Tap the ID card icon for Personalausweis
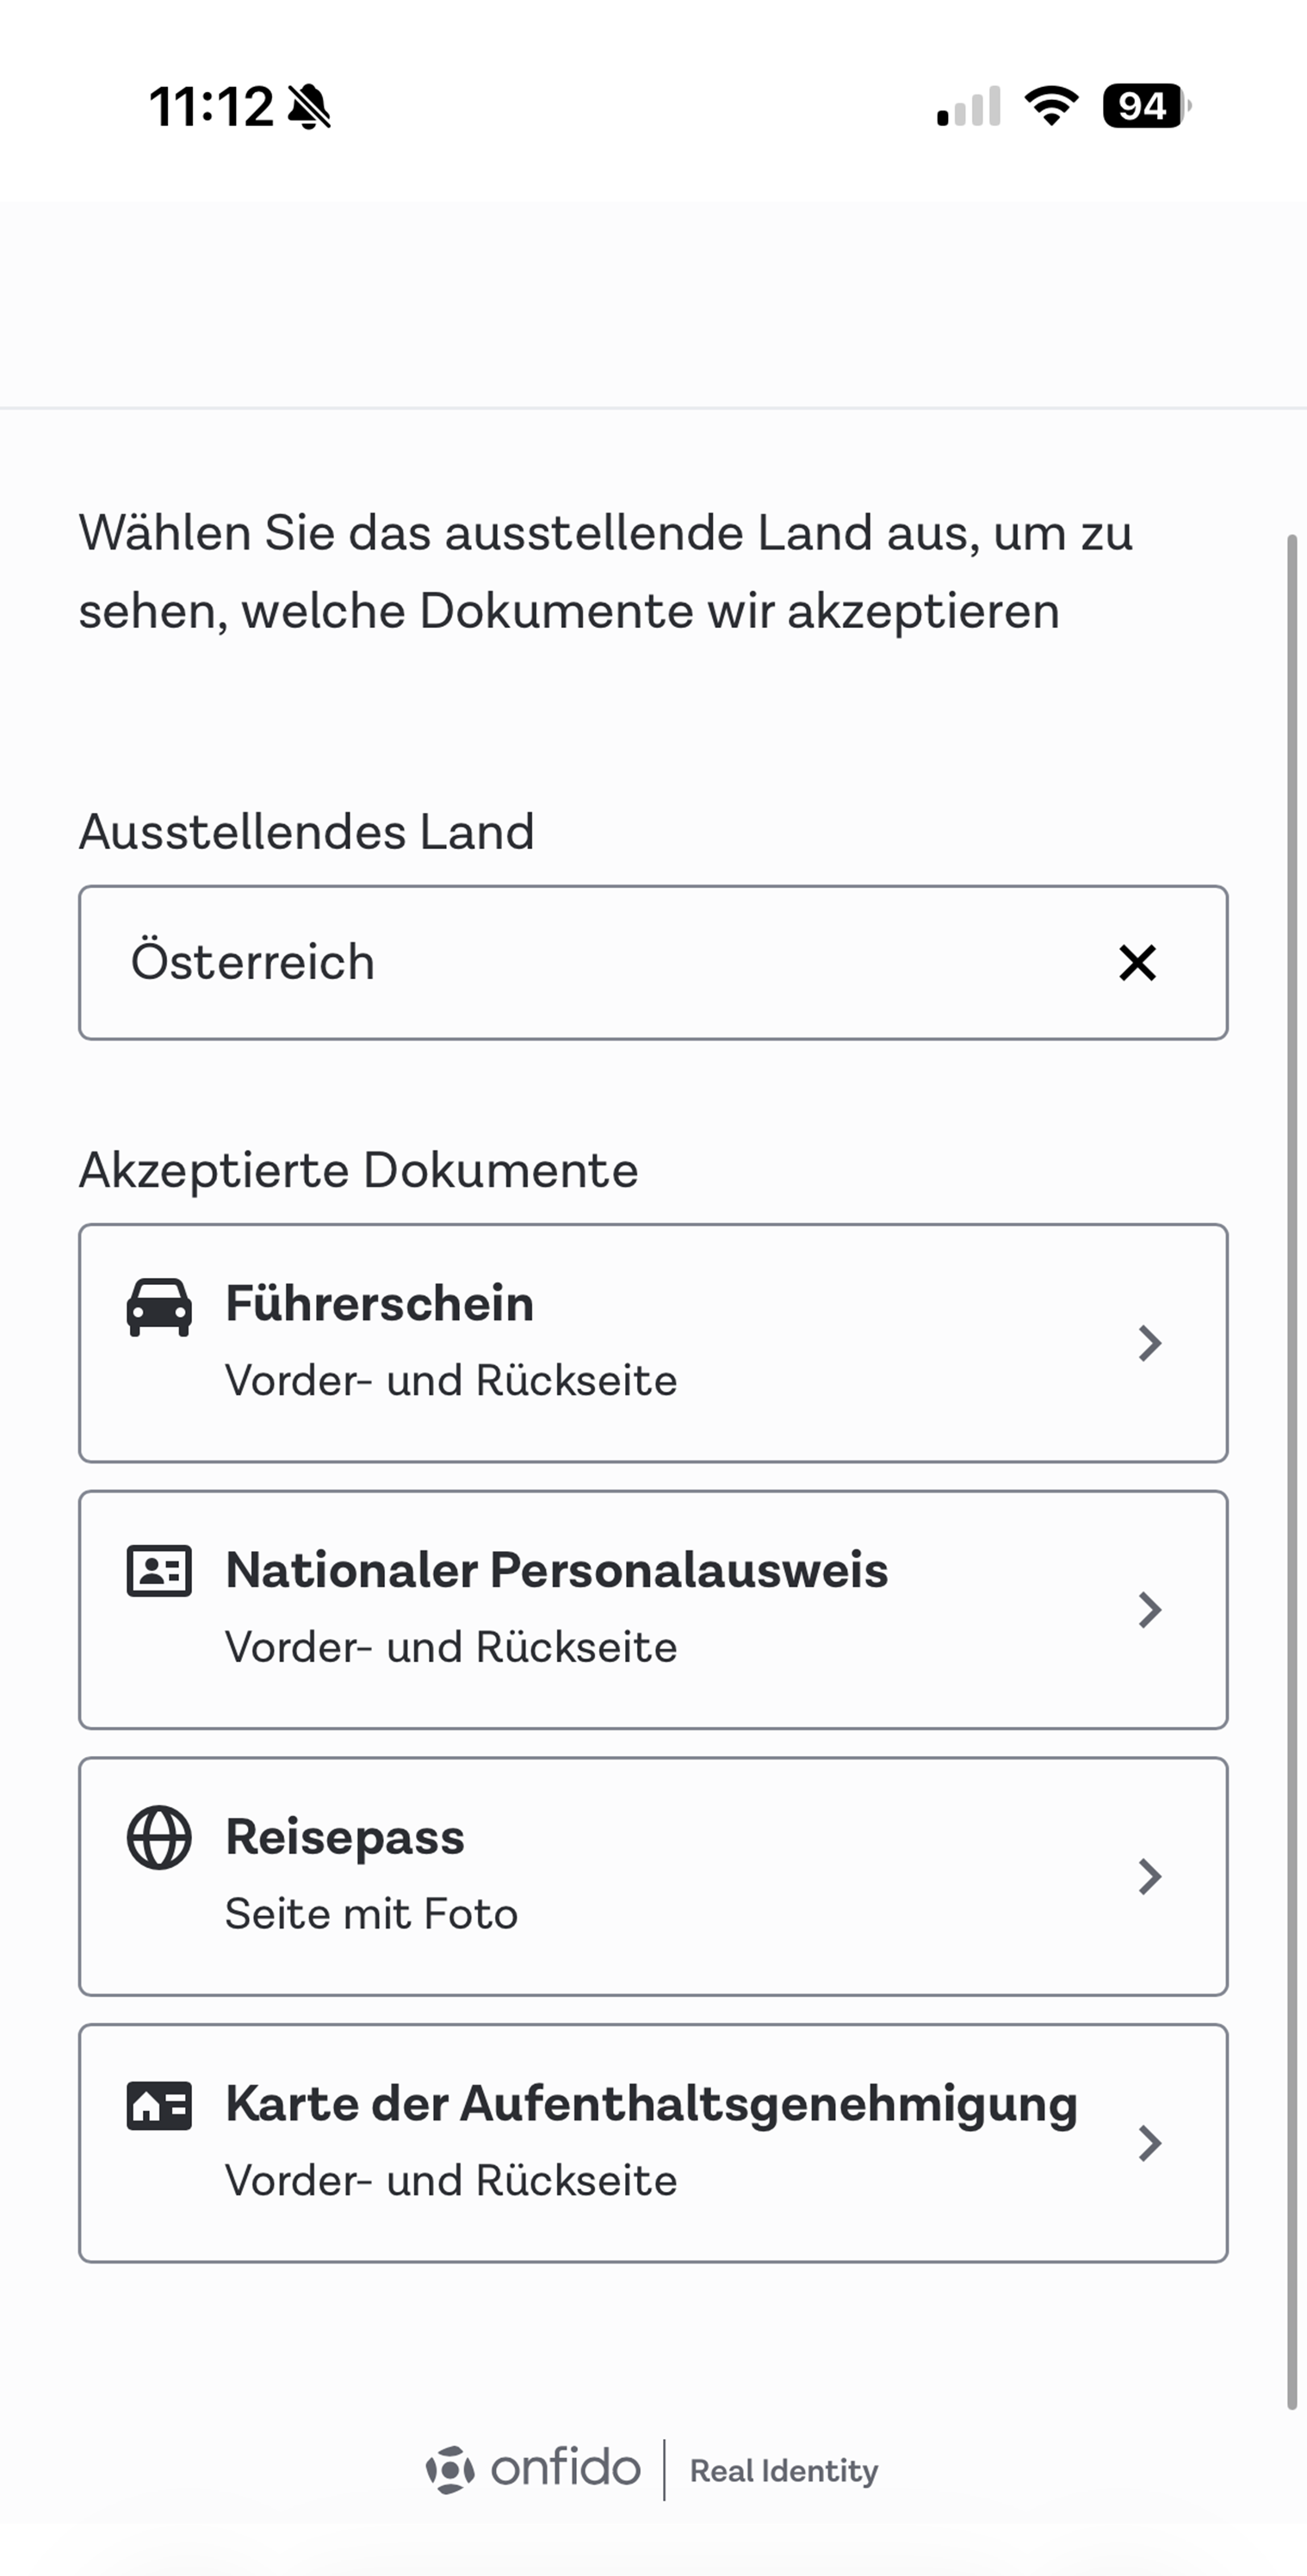The image size is (1307, 2576). point(159,1571)
